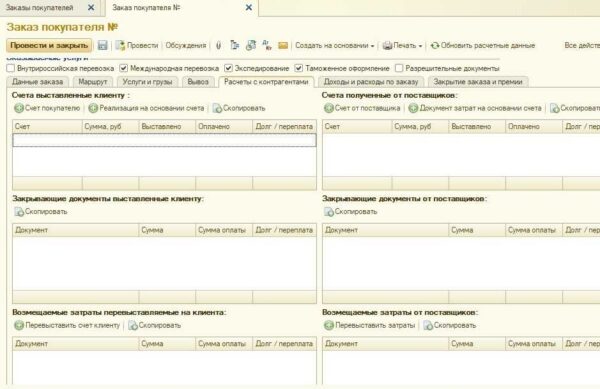Click Выставлено header in client invoices table
600x389 pixels.
click(167, 127)
